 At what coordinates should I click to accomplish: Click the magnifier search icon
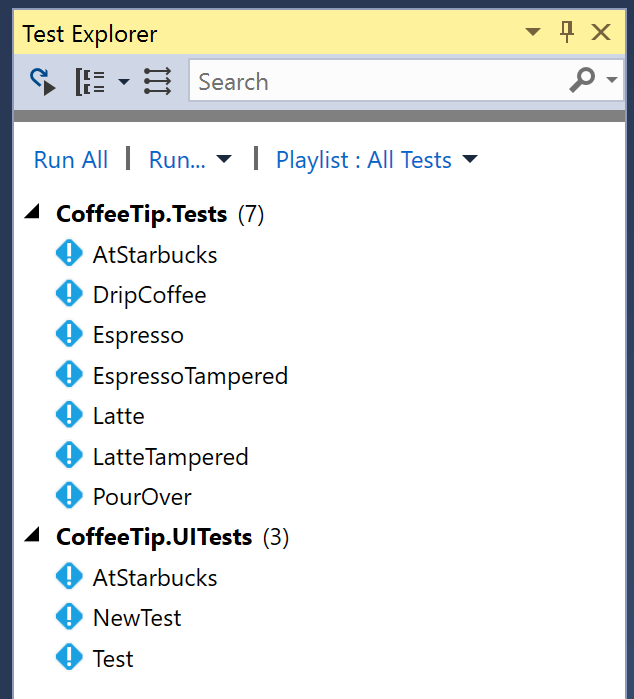(582, 80)
